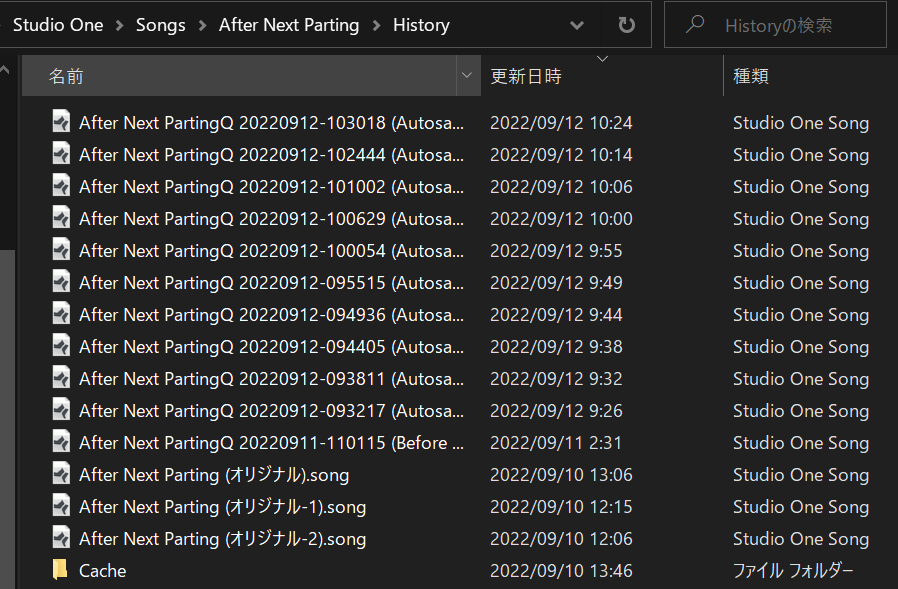The image size is (898, 589).
Task: Click the song file icon for Autosave 093217
Action: [x=61, y=411]
